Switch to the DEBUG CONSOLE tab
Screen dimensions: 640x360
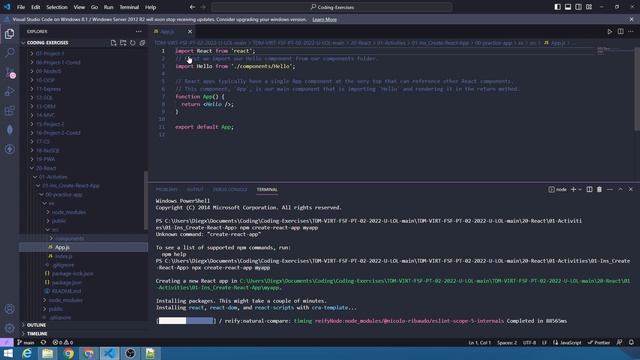pyautogui.click(x=230, y=189)
